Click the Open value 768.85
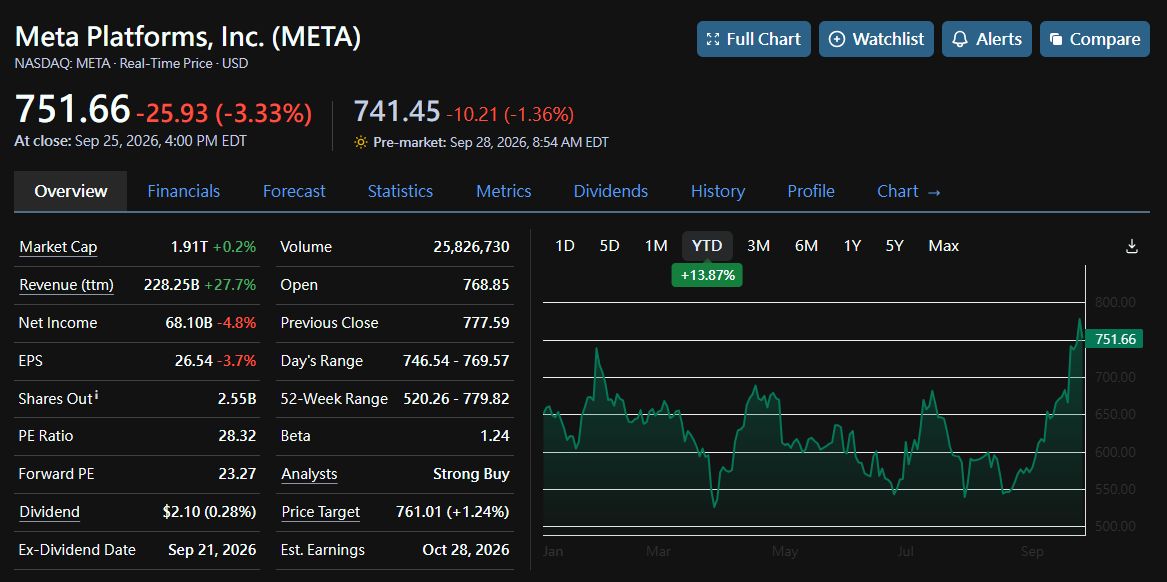This screenshot has height=582, width=1167. pyautogui.click(x=486, y=285)
